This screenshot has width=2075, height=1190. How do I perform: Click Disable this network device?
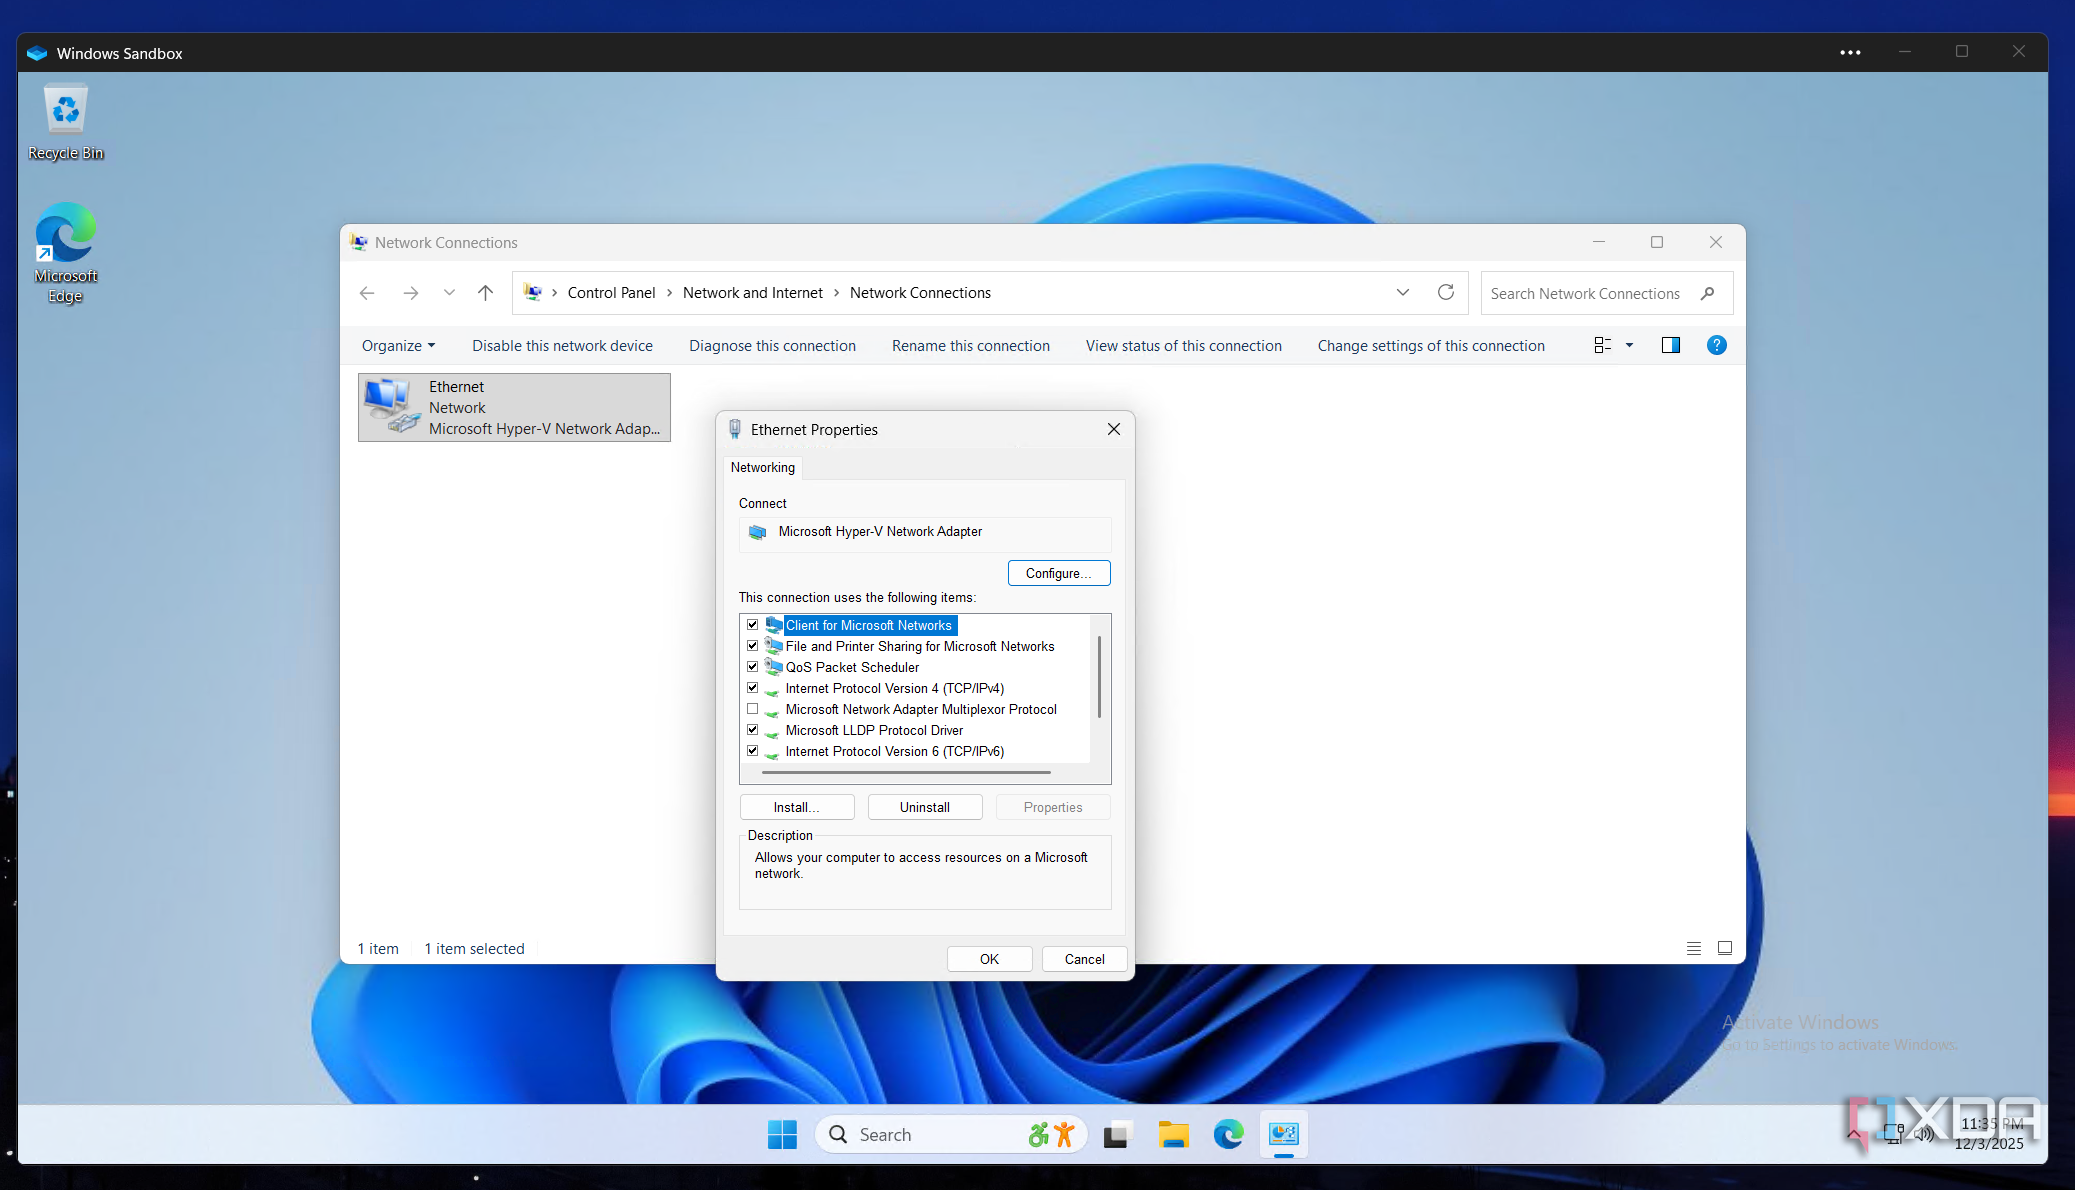pyautogui.click(x=562, y=345)
